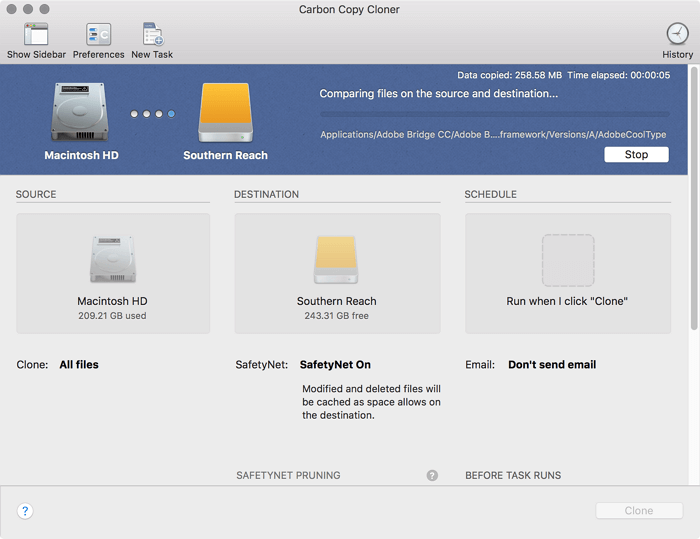
Task: Open the Don't send email popup
Action: click(552, 365)
